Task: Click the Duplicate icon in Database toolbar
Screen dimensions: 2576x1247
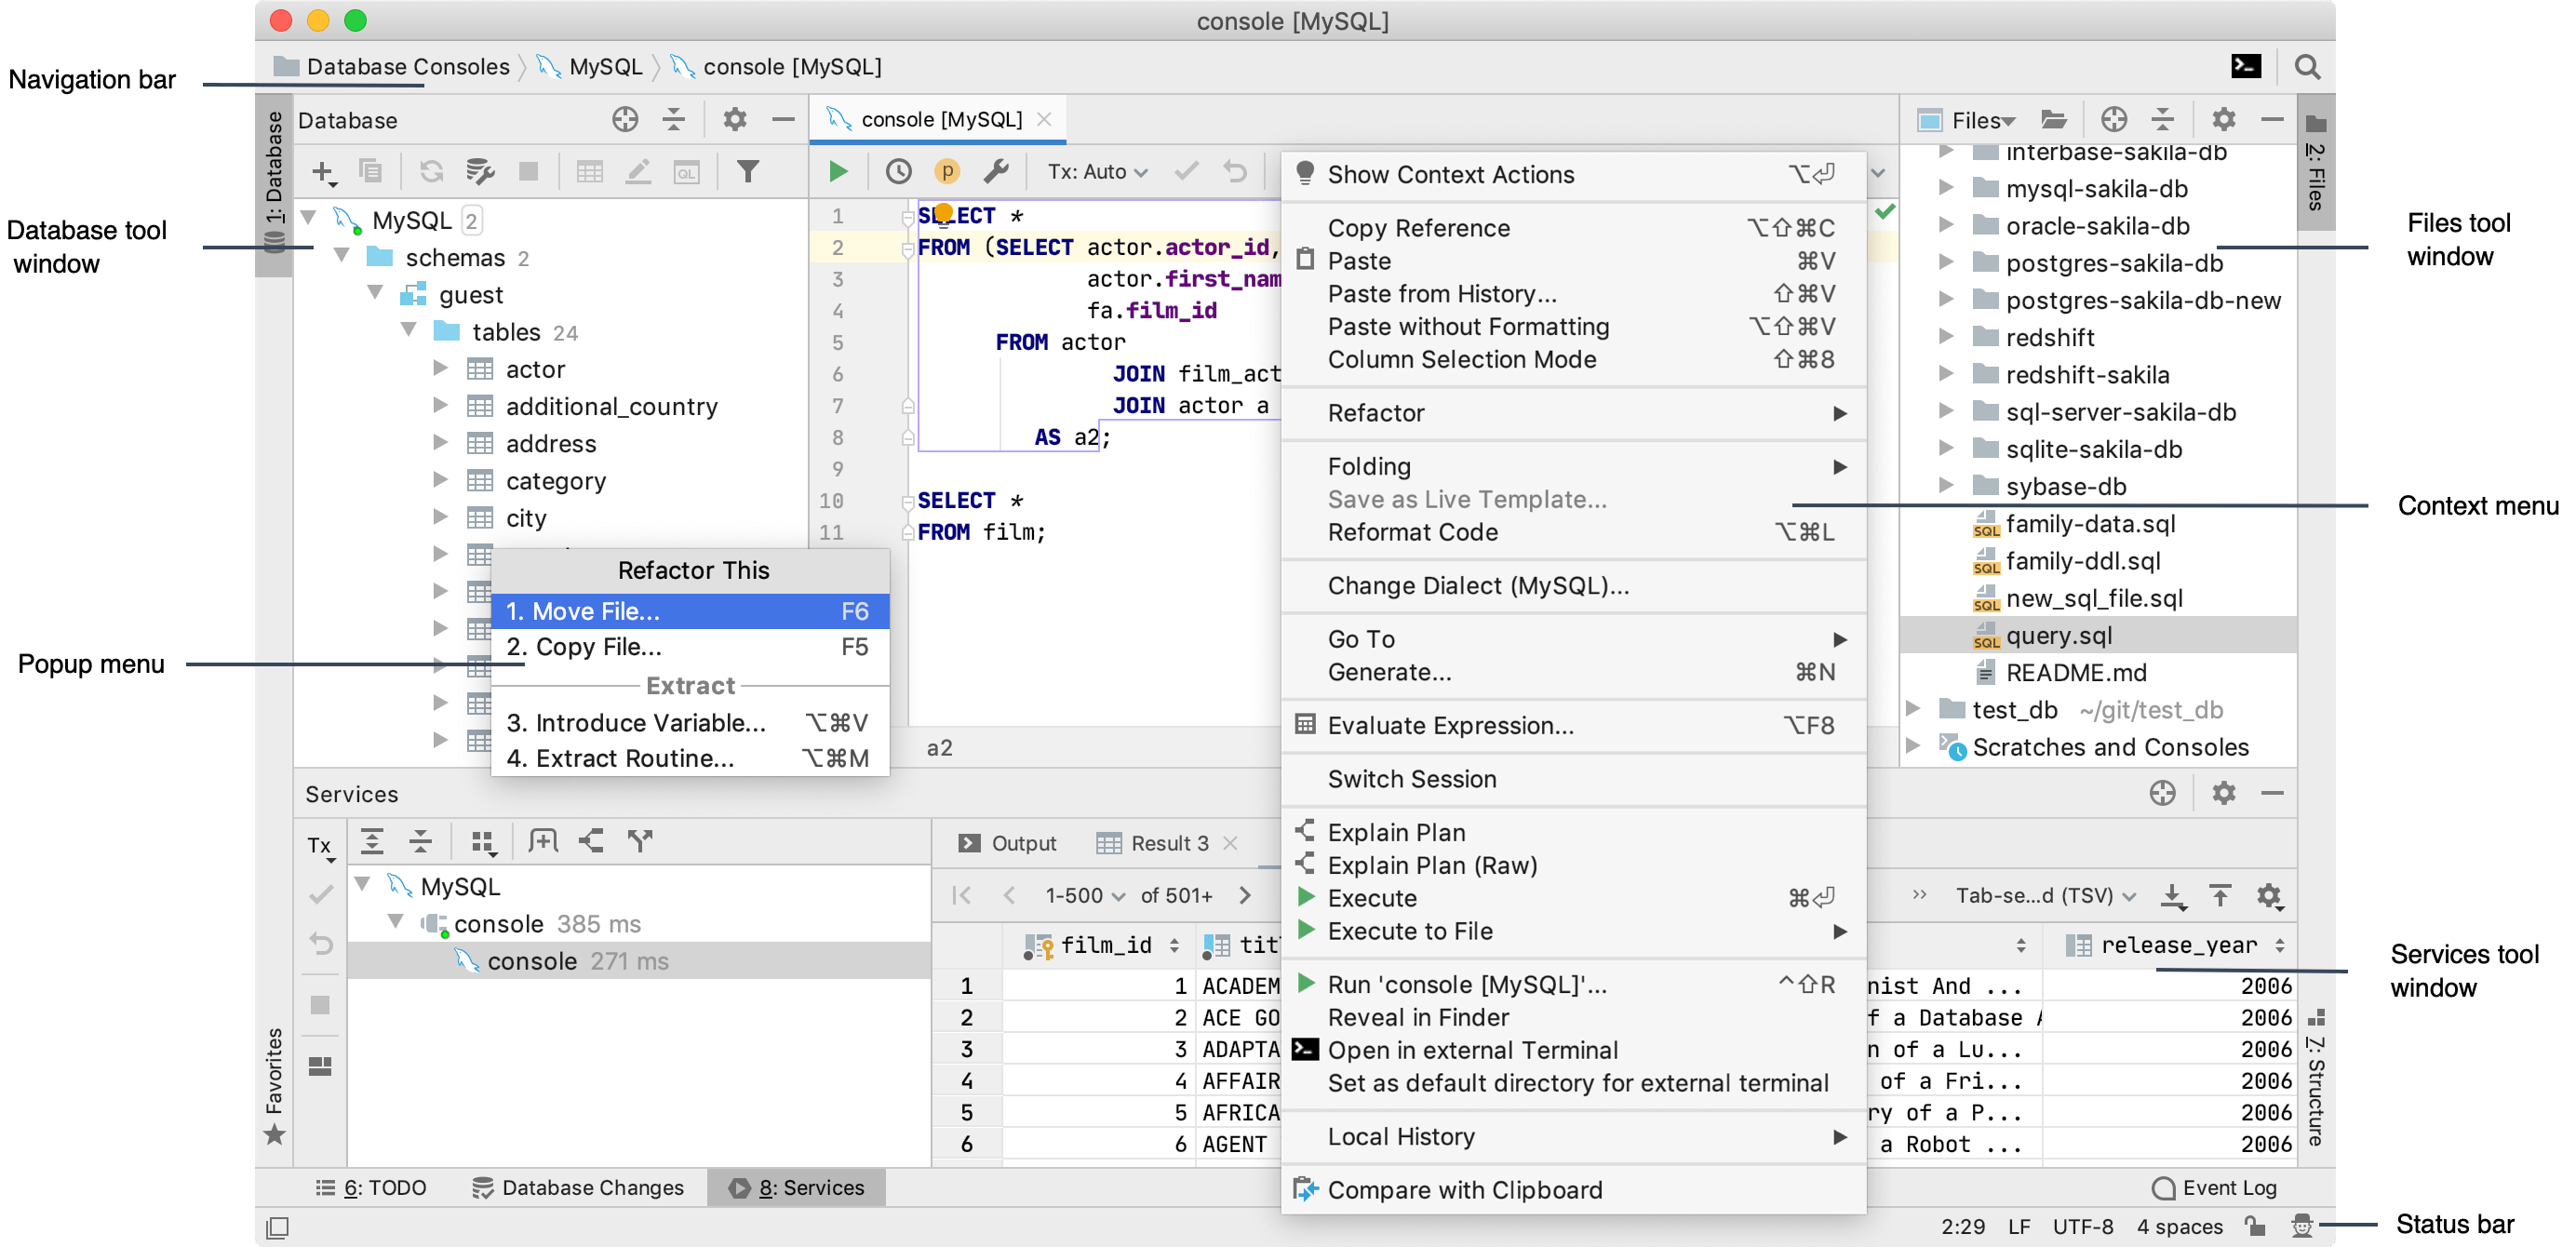Action: (x=371, y=172)
